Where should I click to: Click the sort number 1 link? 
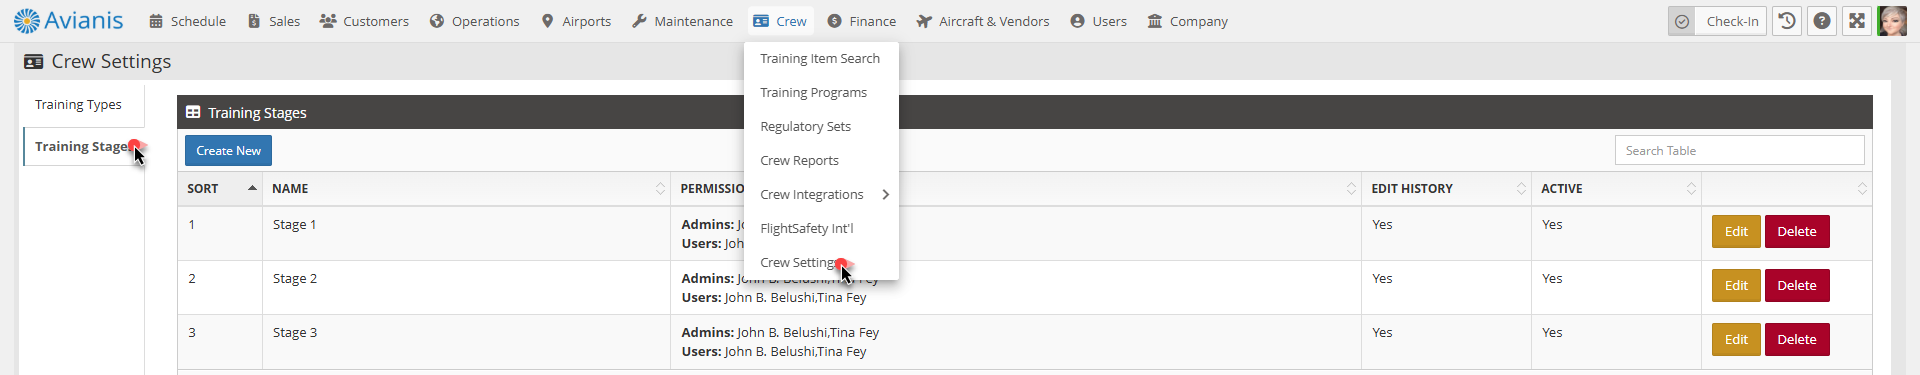coord(191,225)
